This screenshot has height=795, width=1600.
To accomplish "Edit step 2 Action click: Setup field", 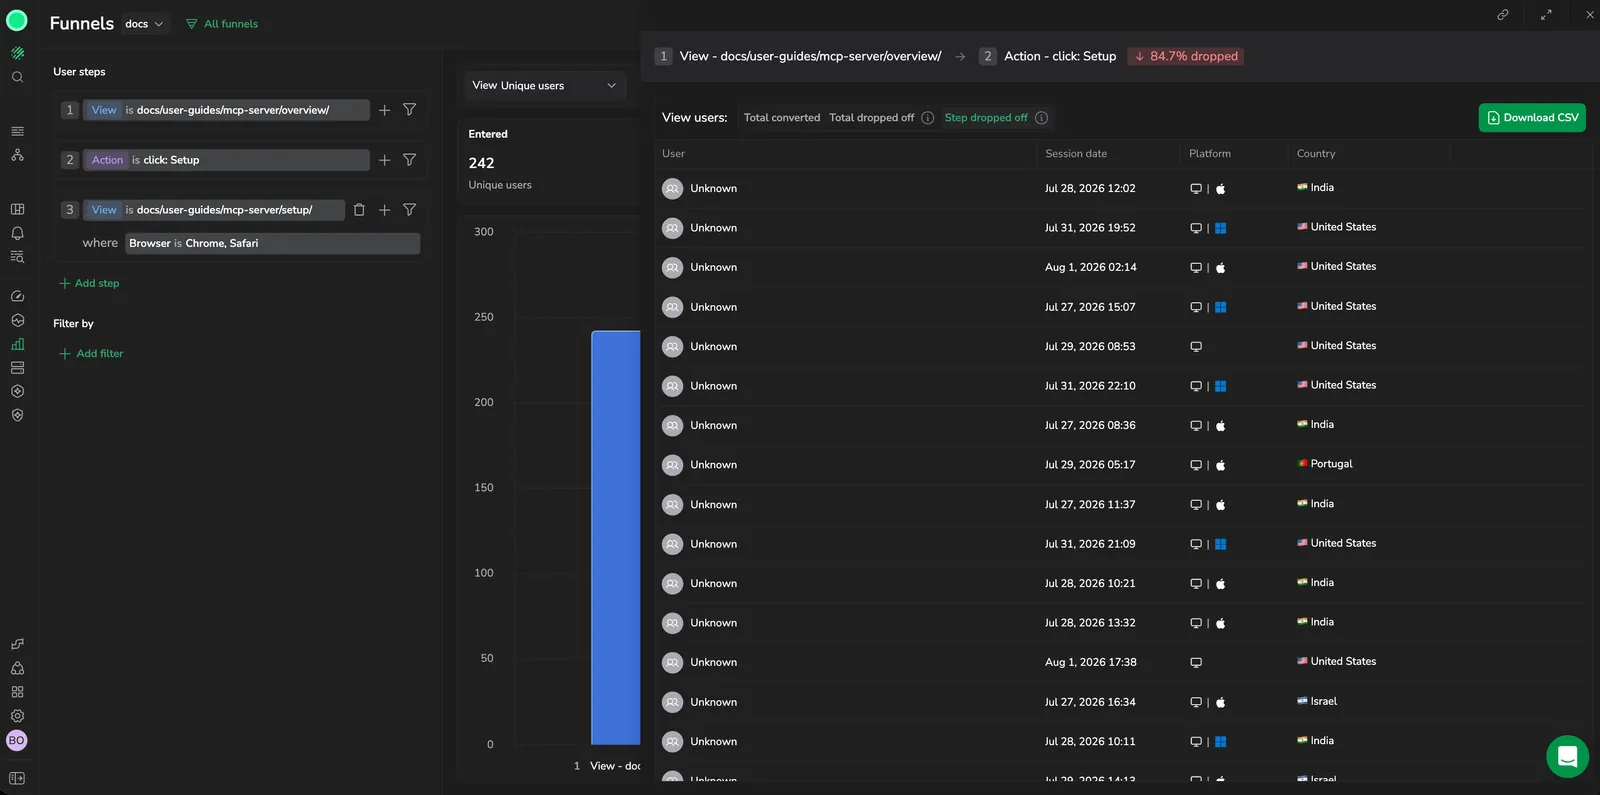I will pos(226,160).
